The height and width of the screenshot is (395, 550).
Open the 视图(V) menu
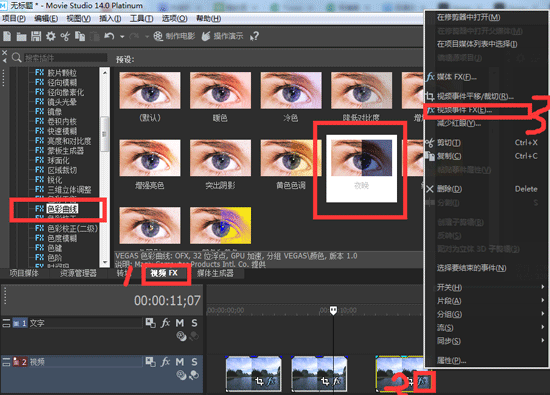tap(79, 18)
